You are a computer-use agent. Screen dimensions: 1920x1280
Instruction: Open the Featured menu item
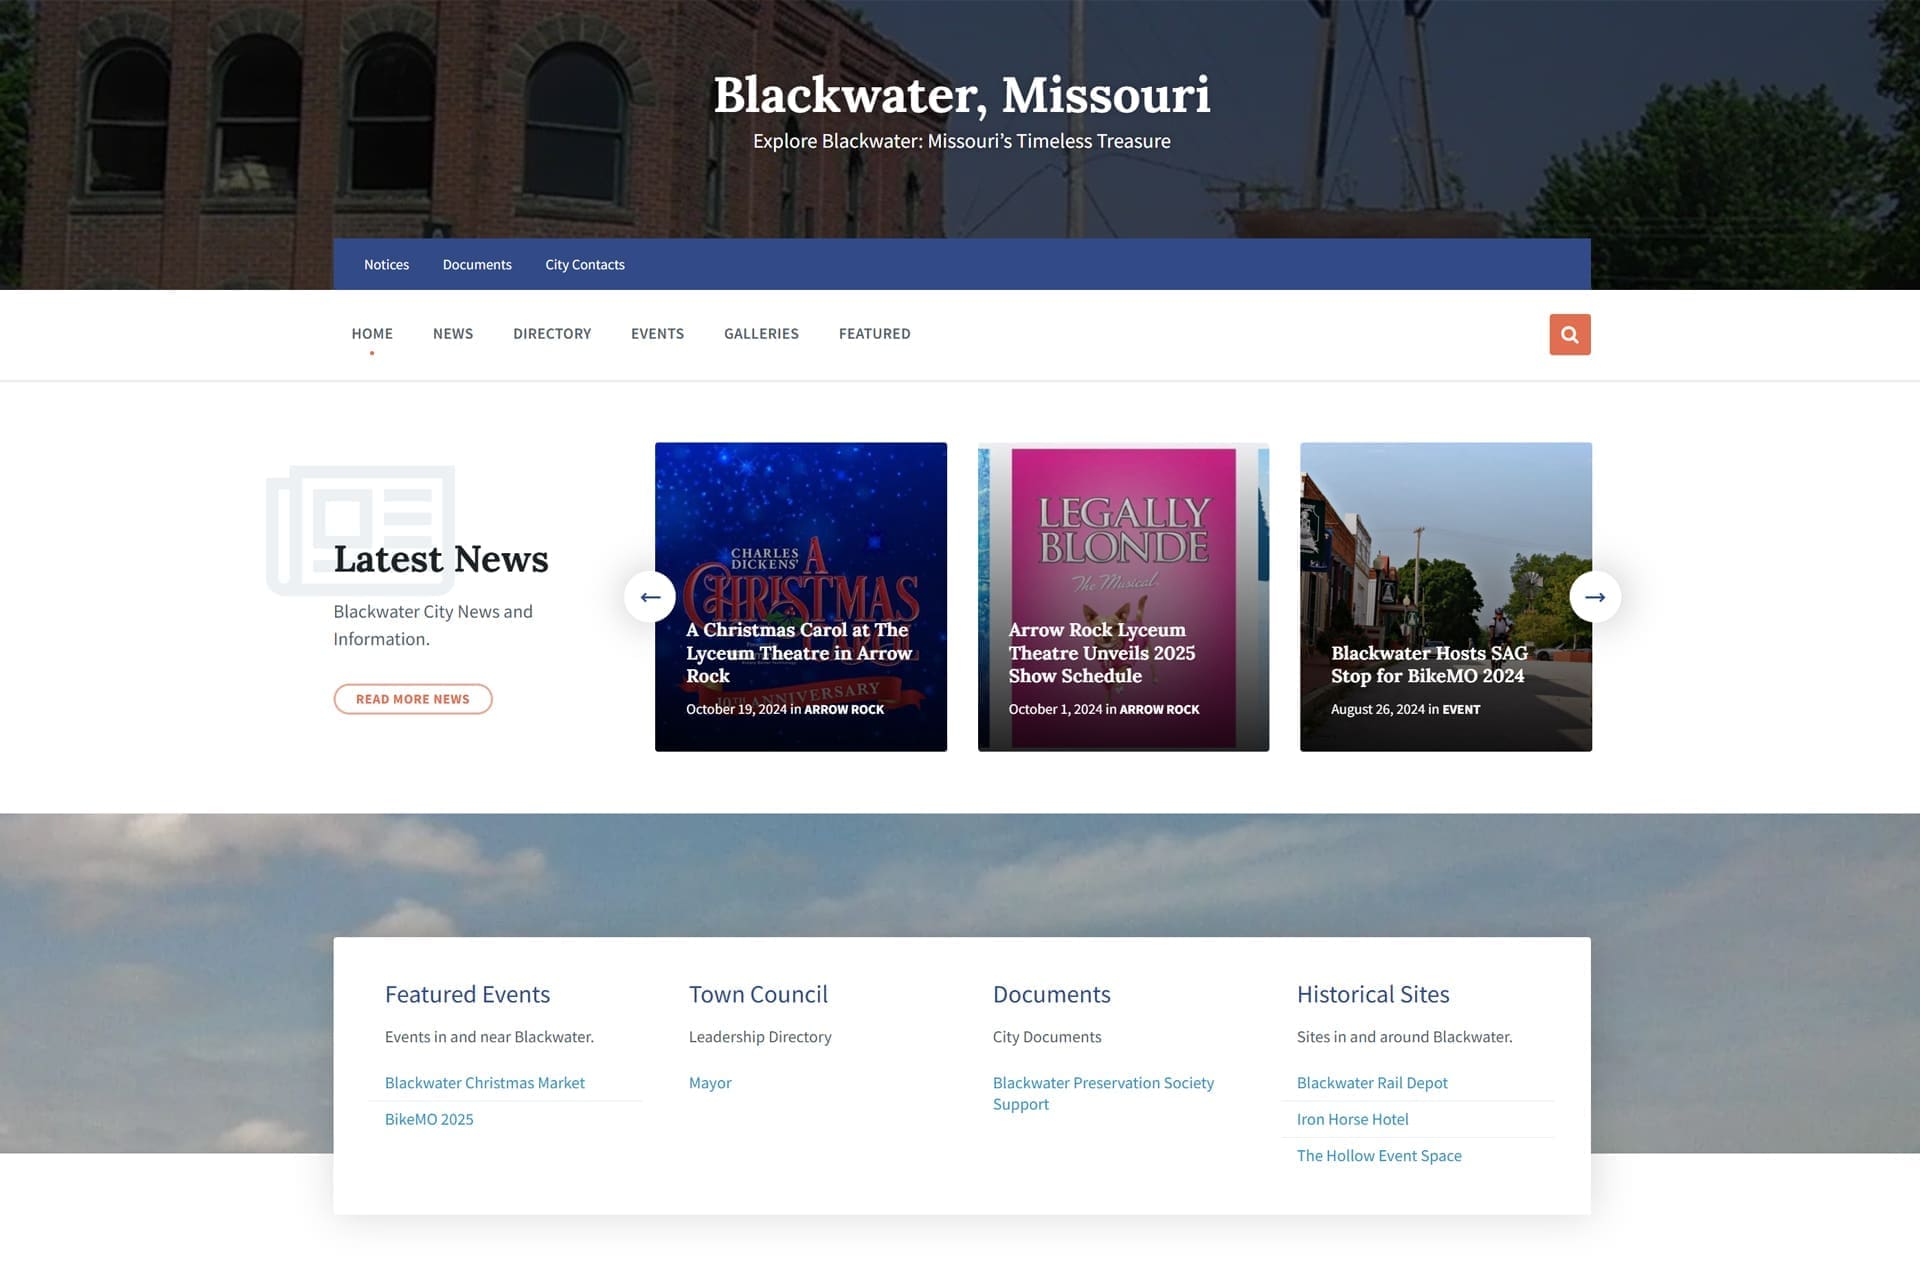click(x=874, y=333)
